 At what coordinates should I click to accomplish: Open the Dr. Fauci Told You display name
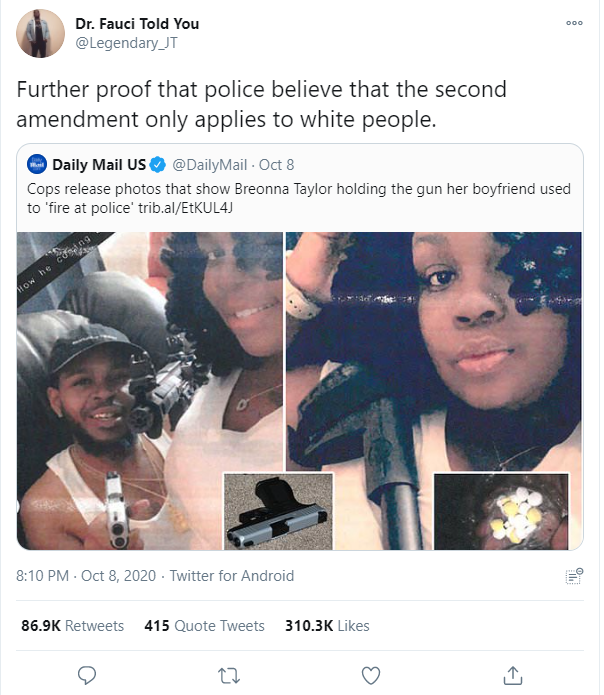(x=137, y=23)
